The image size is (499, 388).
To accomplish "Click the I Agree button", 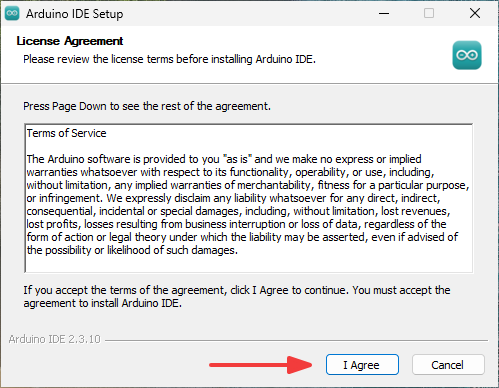I will click(362, 365).
